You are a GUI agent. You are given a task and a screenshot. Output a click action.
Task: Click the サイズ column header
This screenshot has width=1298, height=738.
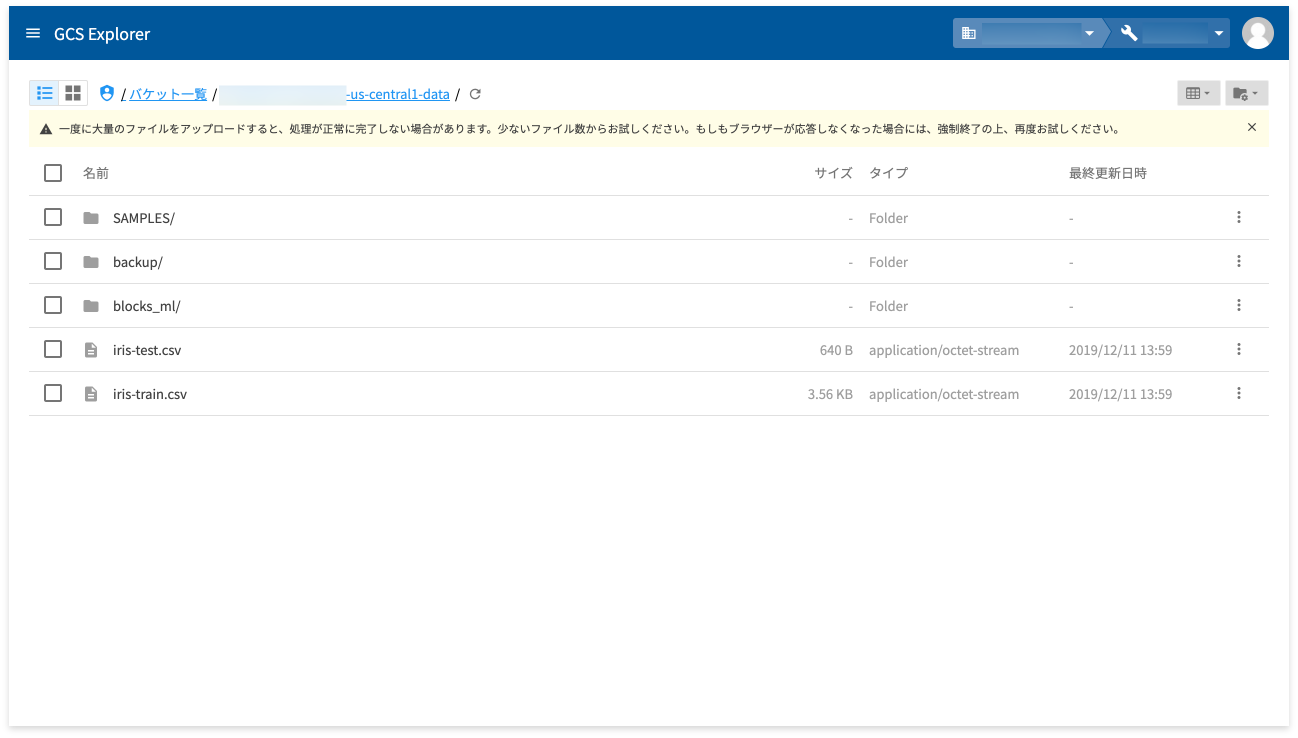coord(833,173)
